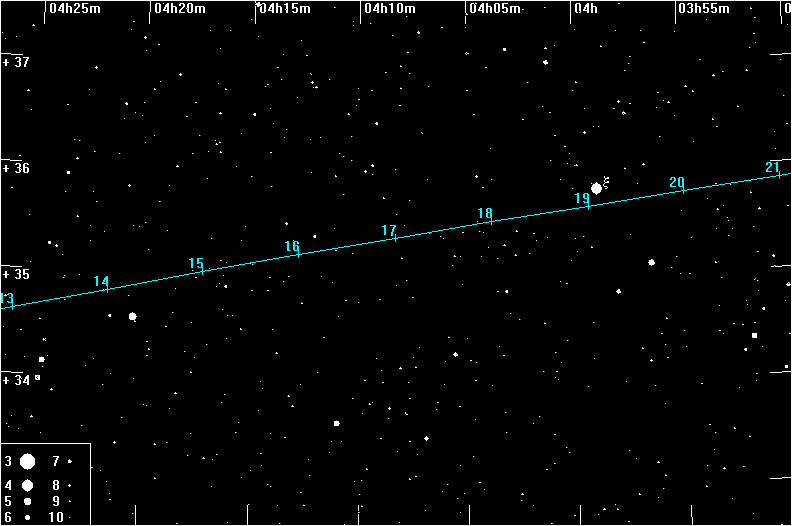This screenshot has width=792, height=526.
Task: Click the 03h55m right ascension label
Action: pos(704,9)
